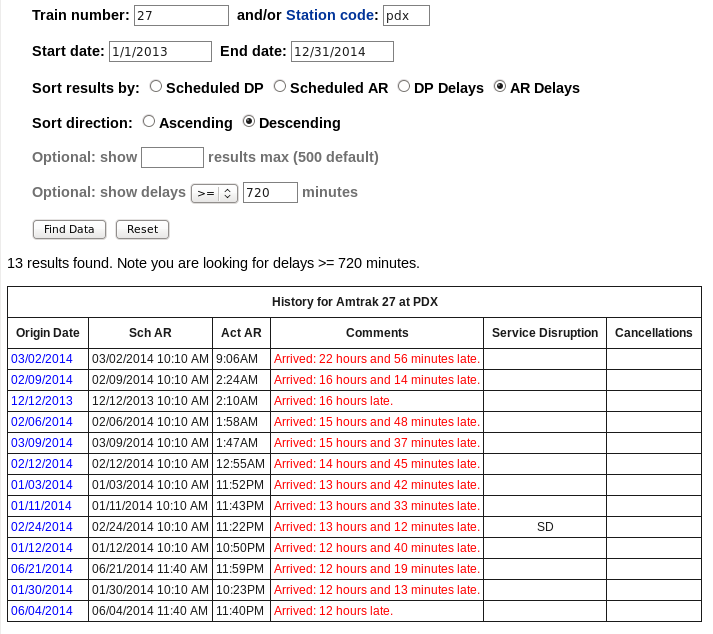Open origin date 02/06/2014 link

coord(42,422)
